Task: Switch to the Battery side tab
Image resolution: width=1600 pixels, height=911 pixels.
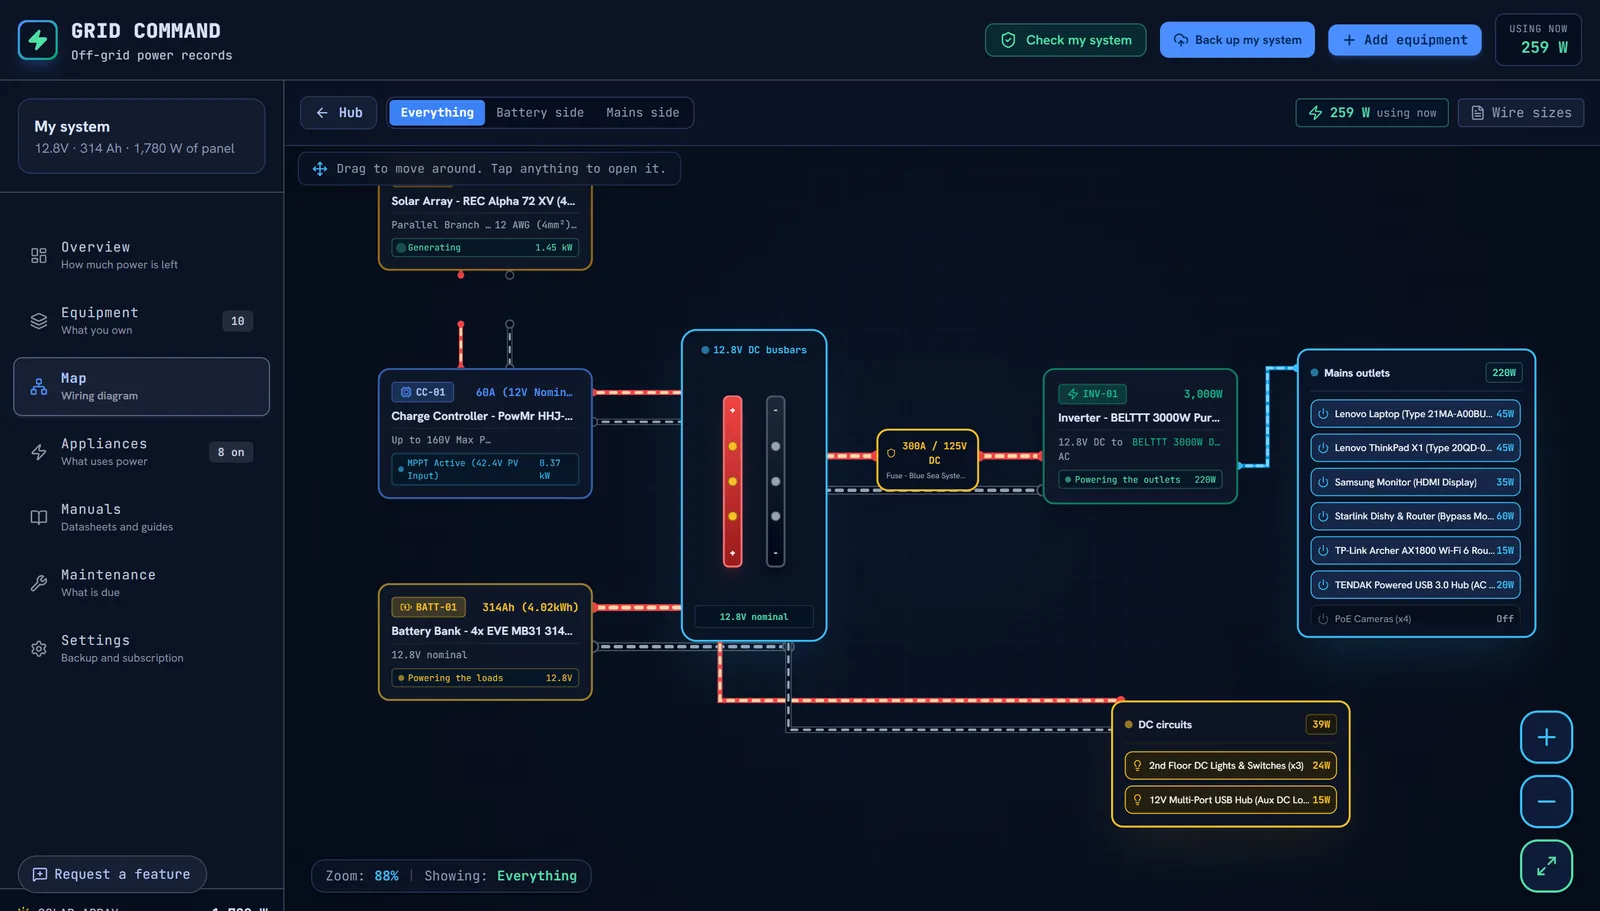Action: [540, 113]
